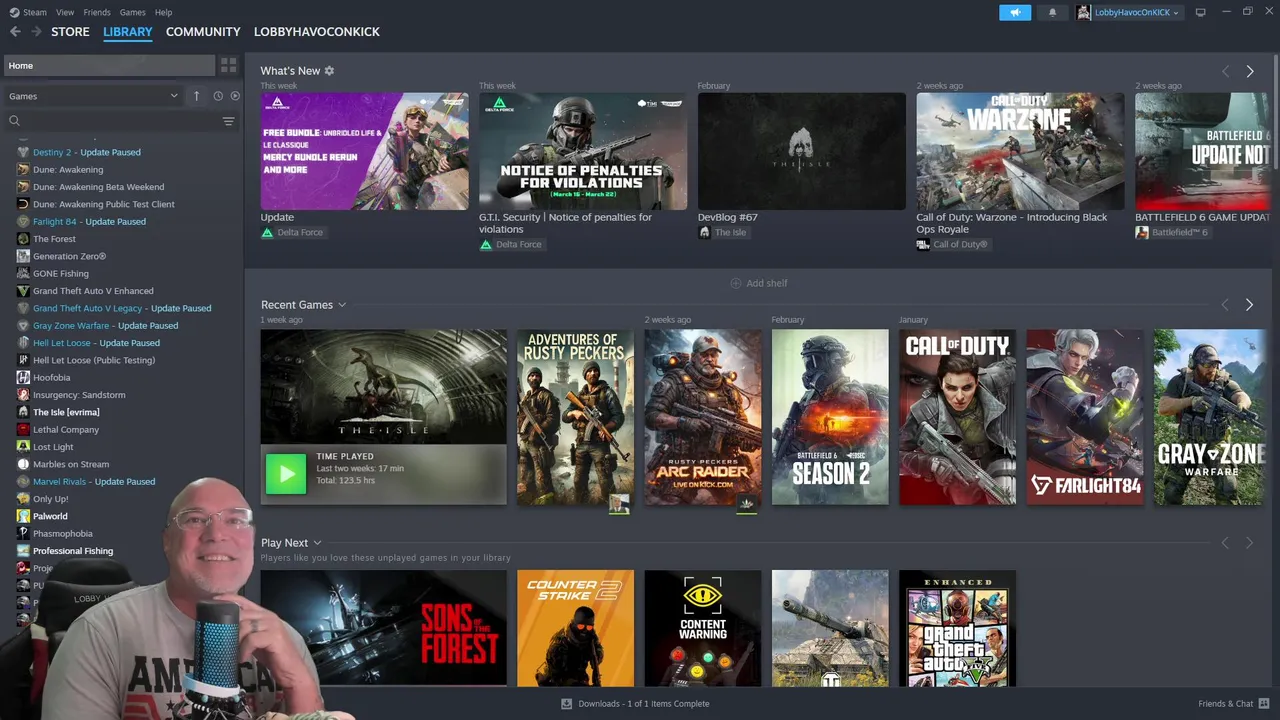Click Battlefield 6 icon under game update news
Viewport: 1280px width, 720px height.
tap(1142, 232)
